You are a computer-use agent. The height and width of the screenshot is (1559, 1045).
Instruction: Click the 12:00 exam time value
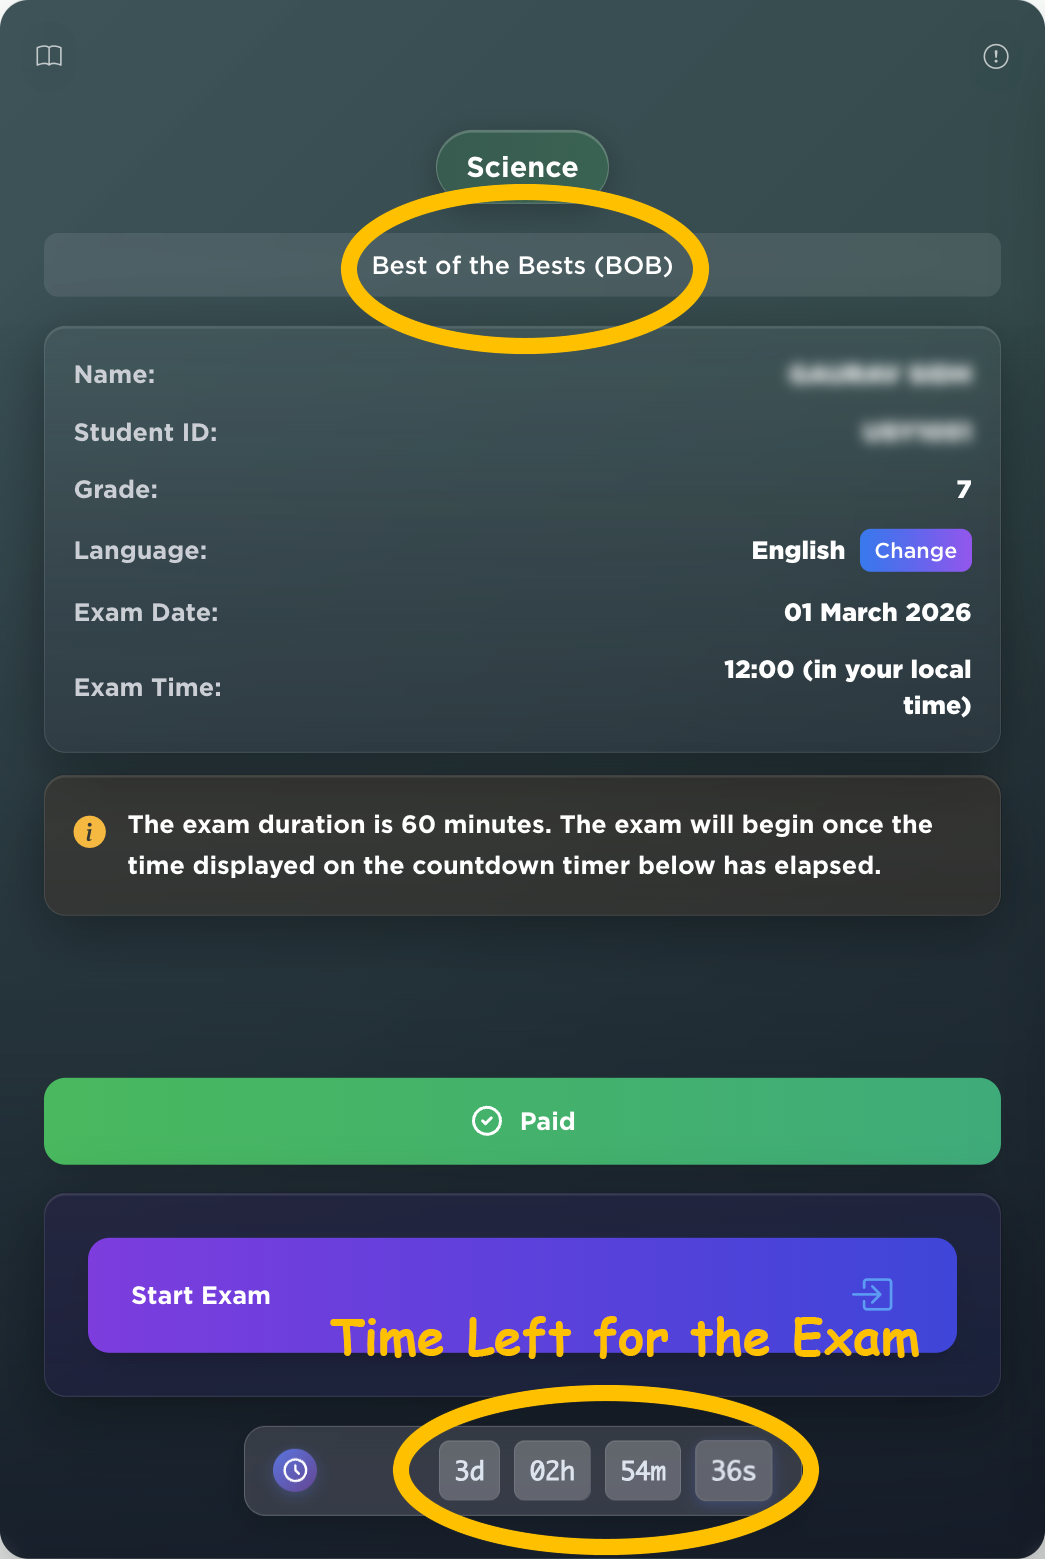click(x=847, y=687)
